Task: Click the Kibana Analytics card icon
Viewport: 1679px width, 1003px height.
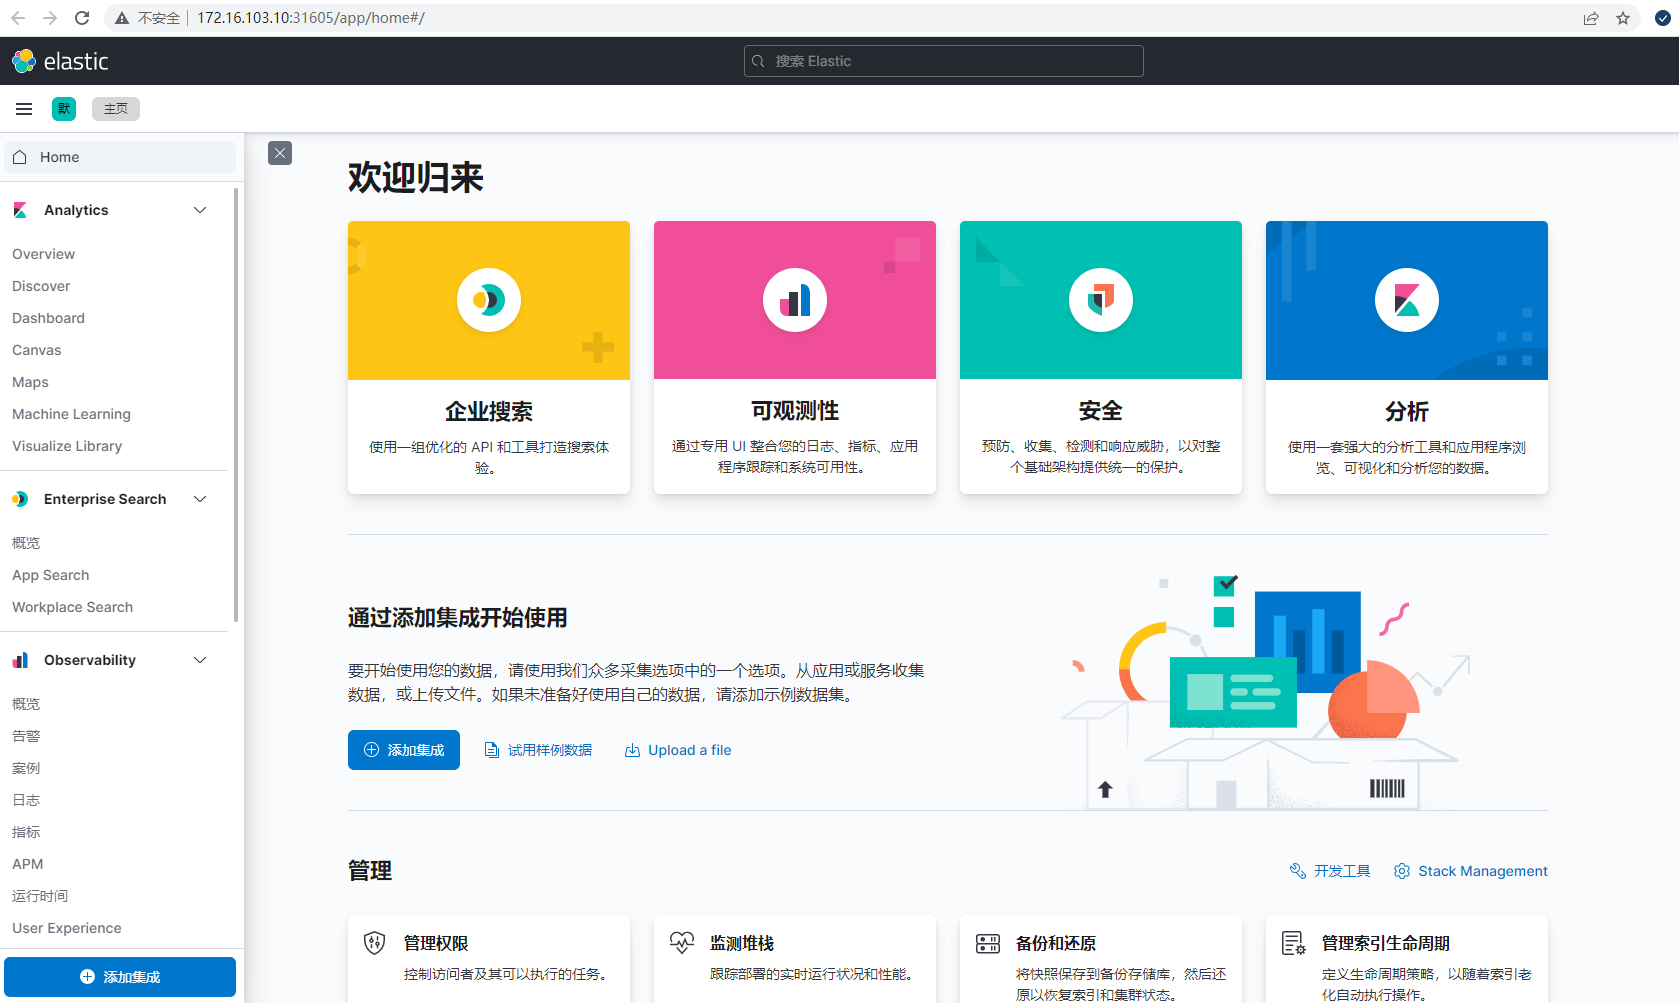Action: 1407,300
